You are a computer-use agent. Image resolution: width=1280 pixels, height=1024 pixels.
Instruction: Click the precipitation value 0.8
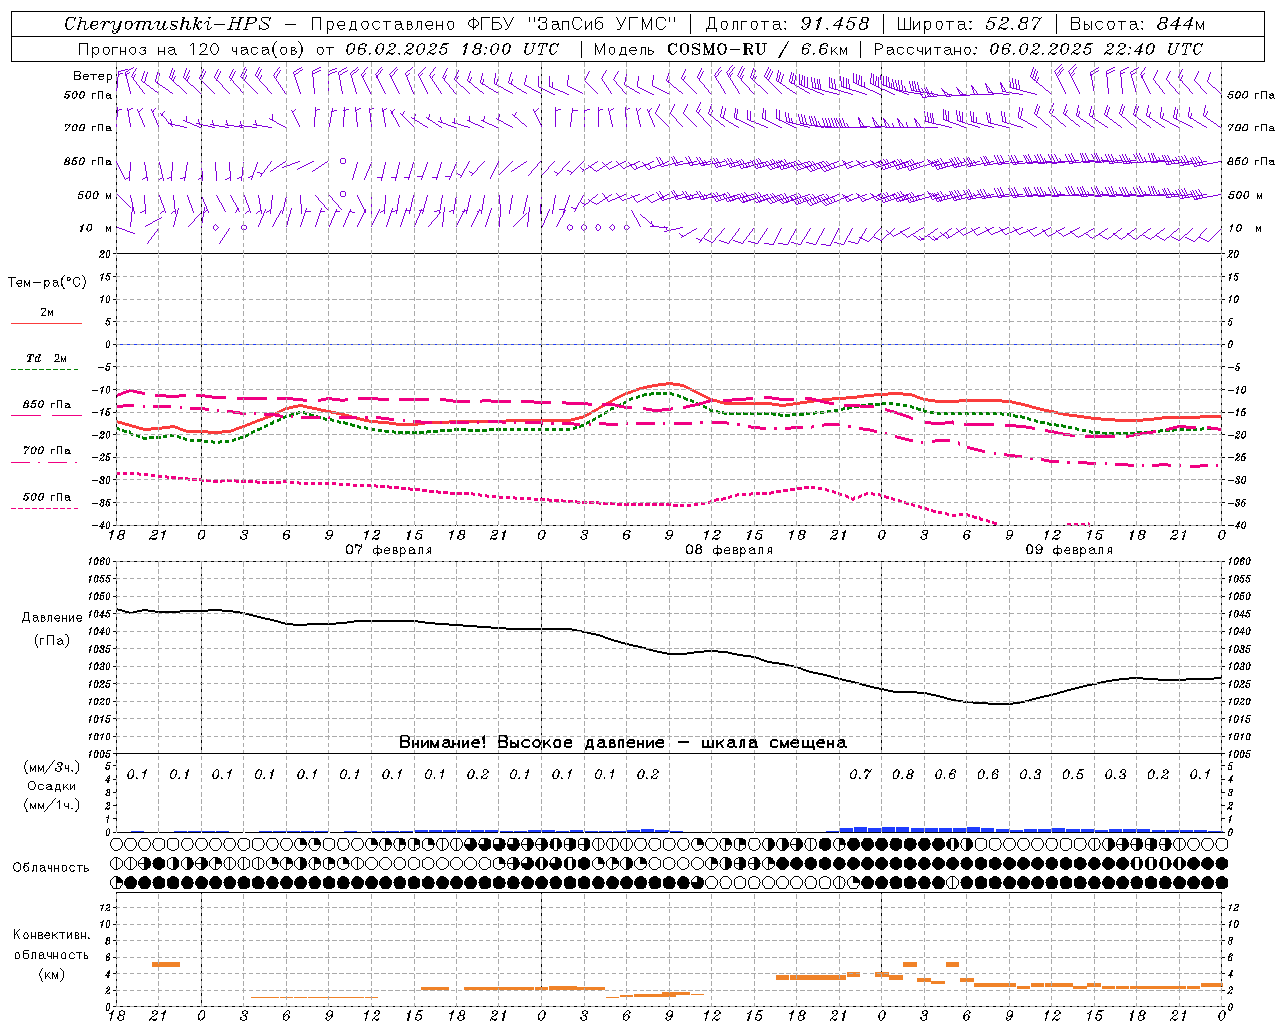tap(903, 774)
